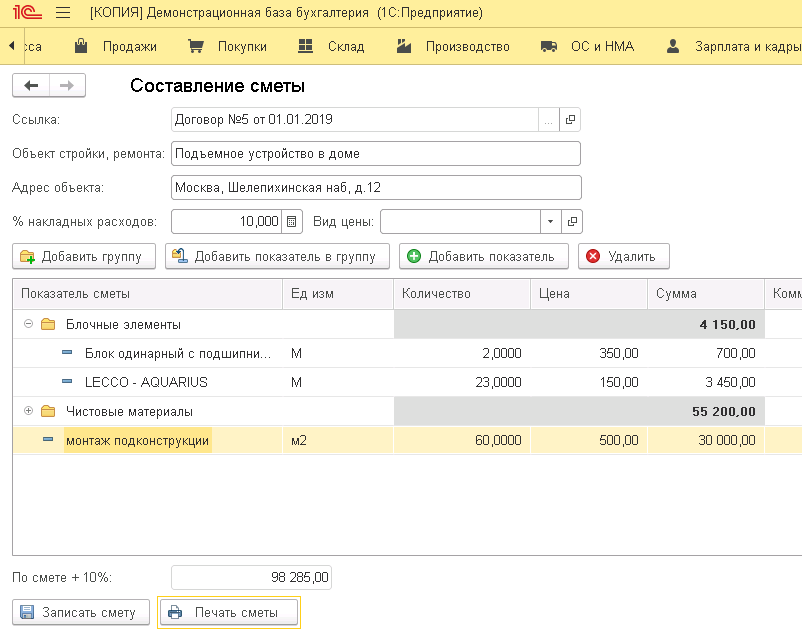
Task: Click the Добавить группу button
Action: (x=84, y=256)
